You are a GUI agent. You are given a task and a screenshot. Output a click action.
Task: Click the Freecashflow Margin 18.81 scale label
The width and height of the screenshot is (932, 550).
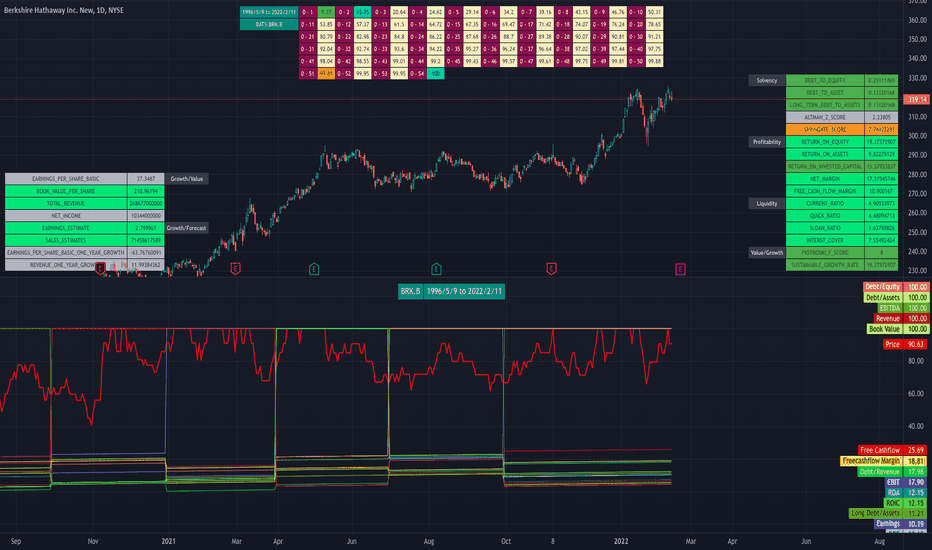tap(885, 461)
